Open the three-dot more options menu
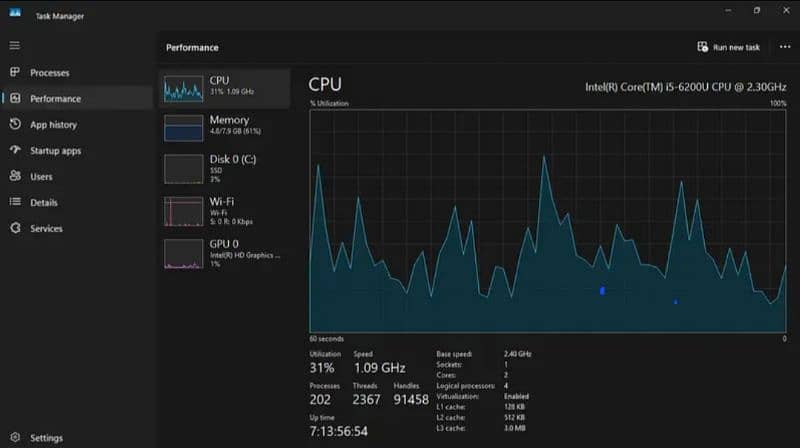Image resolution: width=800 pixels, height=448 pixels. pyautogui.click(x=784, y=47)
